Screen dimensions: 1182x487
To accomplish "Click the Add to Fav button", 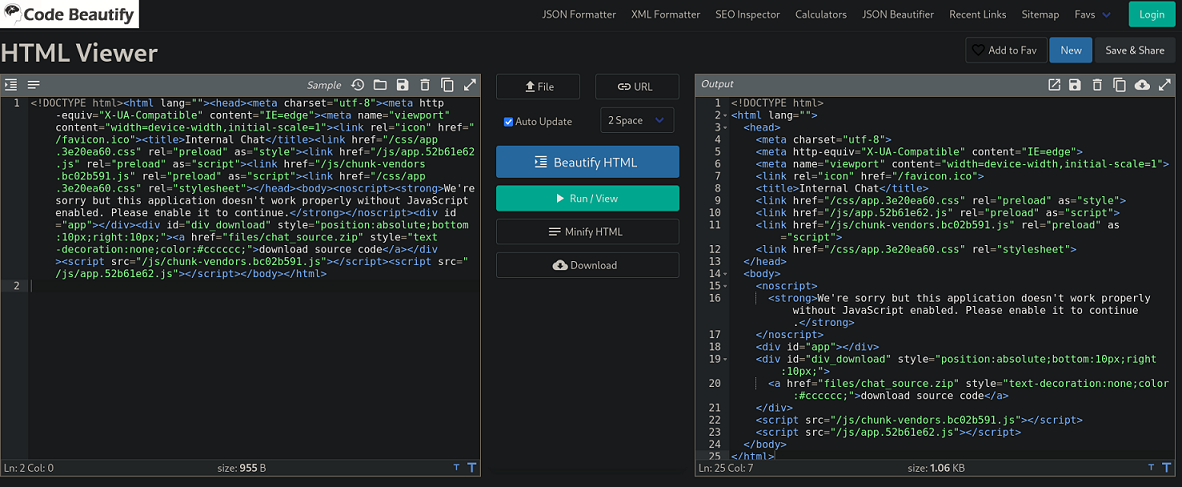I will pyautogui.click(x=1006, y=50).
